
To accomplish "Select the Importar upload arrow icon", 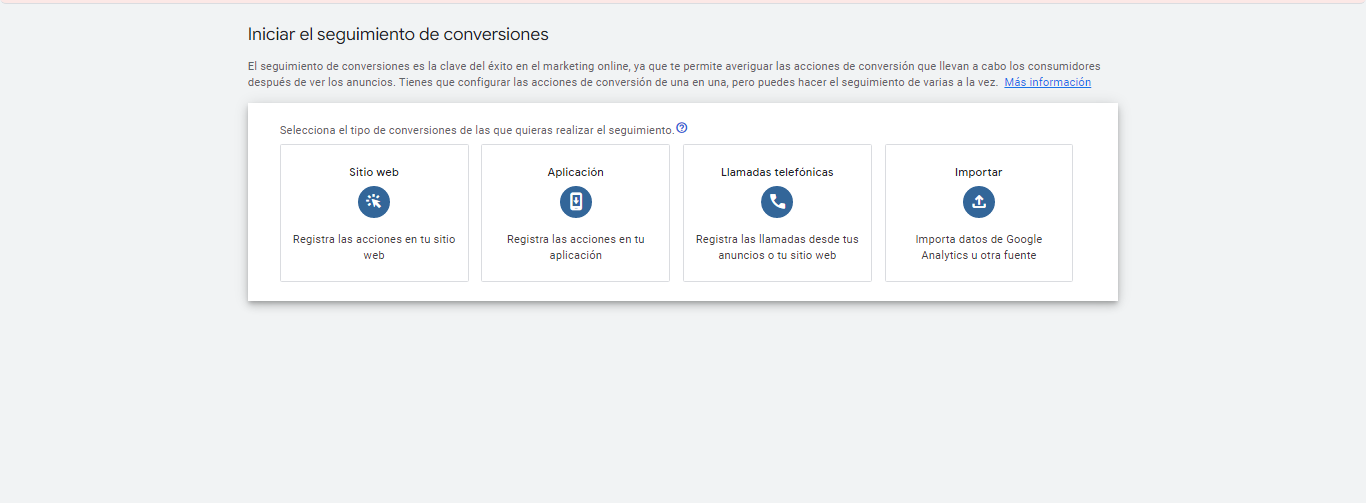I will click(979, 202).
